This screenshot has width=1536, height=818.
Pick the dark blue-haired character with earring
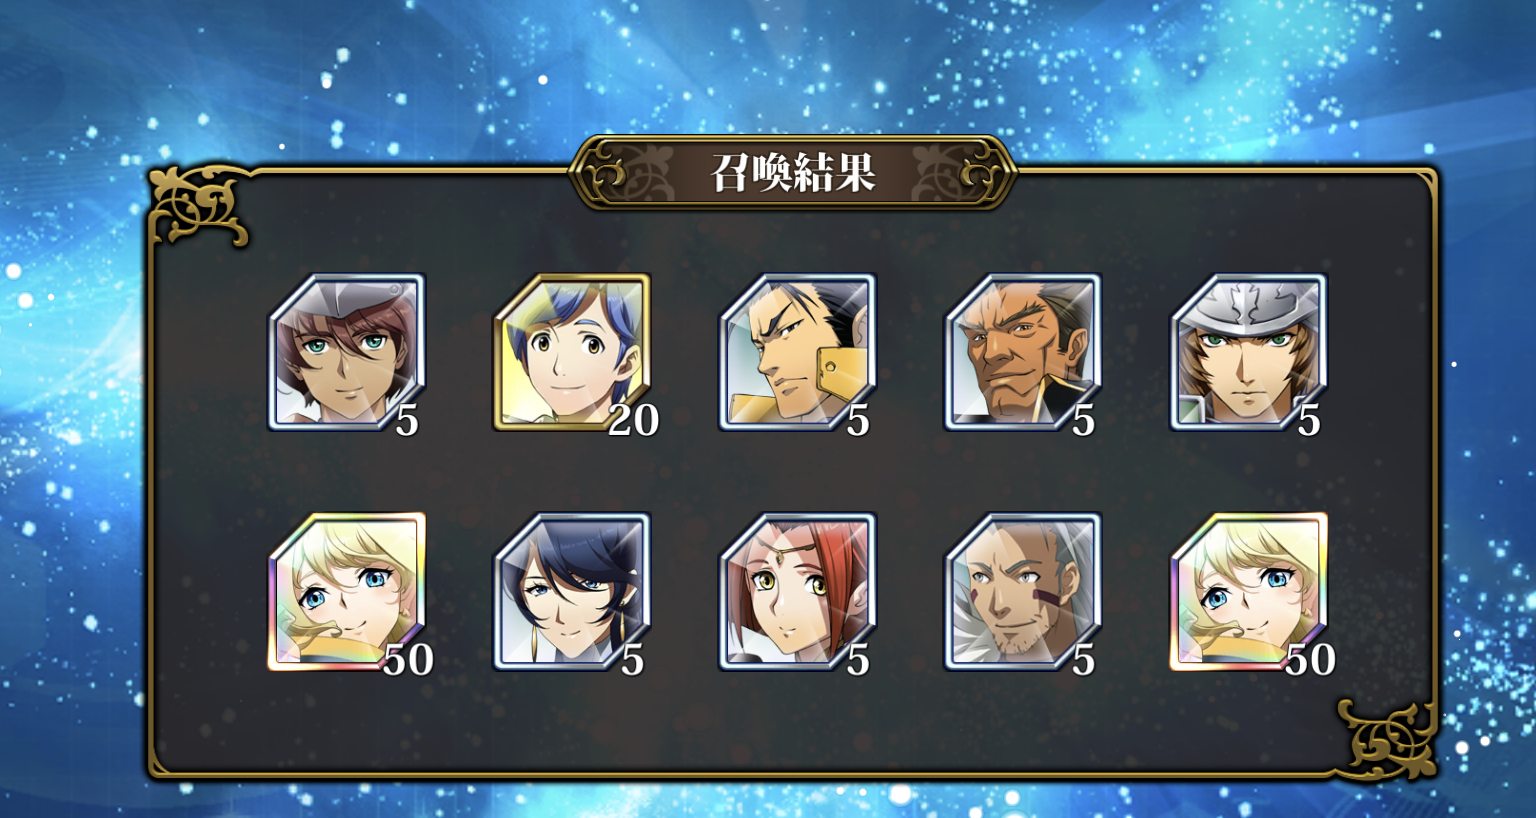(572, 591)
